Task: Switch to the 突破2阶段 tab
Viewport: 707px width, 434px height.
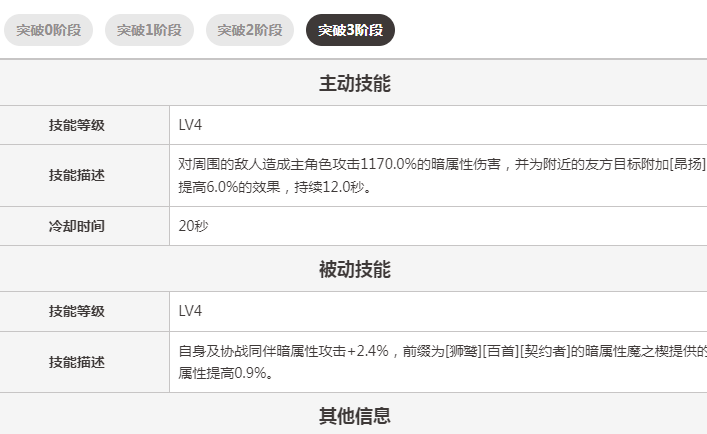Action: coord(250,30)
